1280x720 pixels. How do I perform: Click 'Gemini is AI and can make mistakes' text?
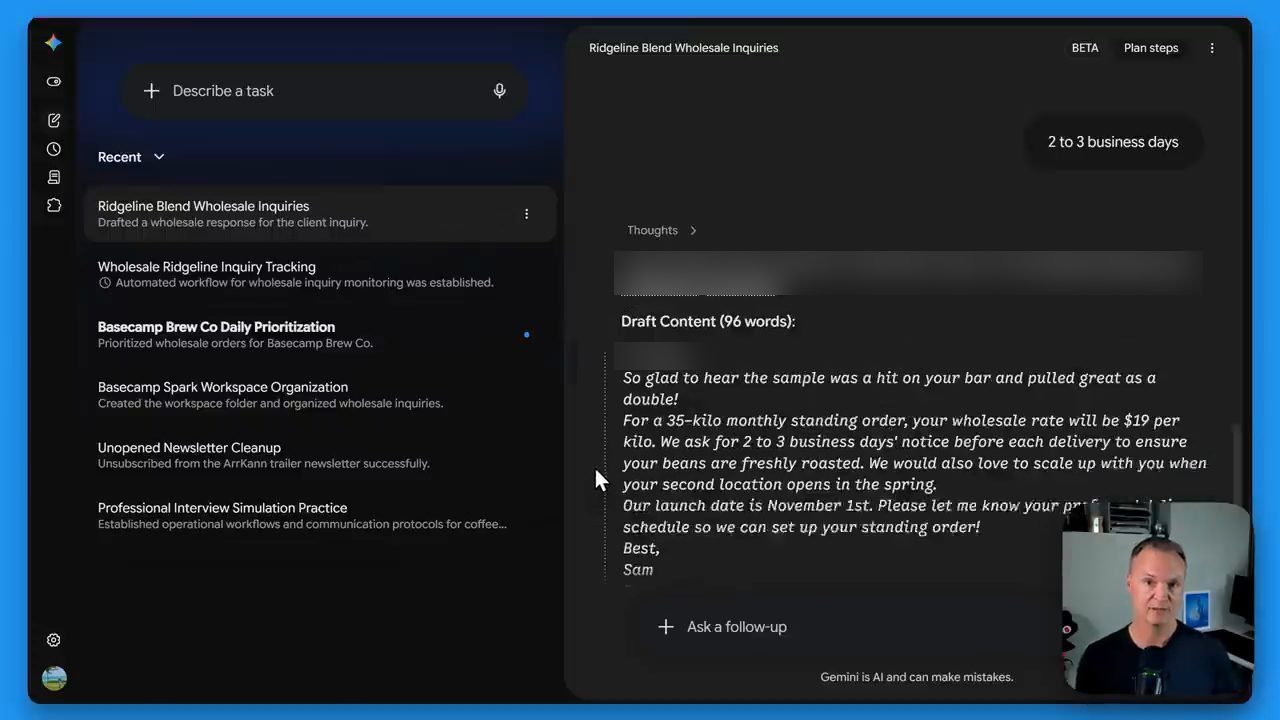point(917,677)
